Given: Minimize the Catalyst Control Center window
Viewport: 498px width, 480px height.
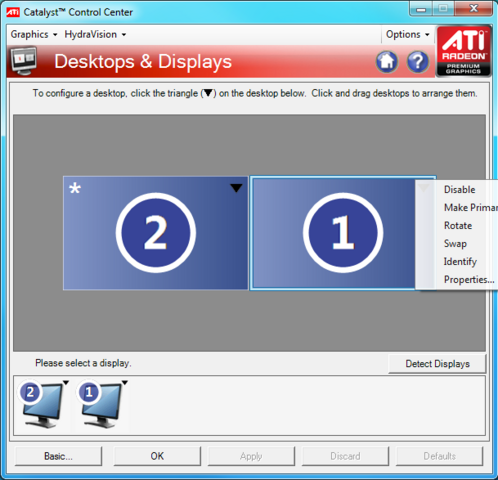Looking at the screenshot, I should [x=421, y=9].
